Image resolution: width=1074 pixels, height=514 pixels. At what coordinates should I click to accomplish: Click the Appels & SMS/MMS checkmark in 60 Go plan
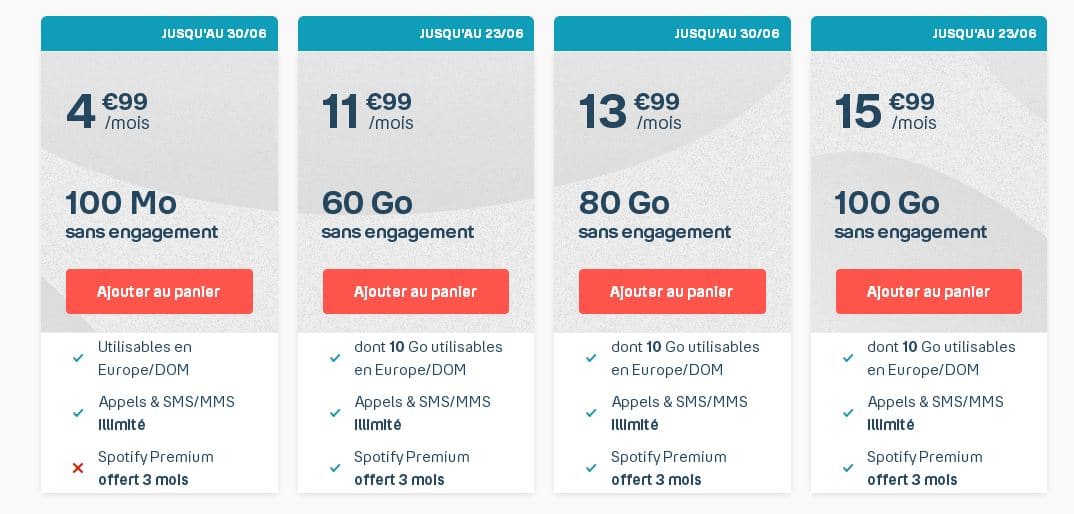(x=335, y=413)
